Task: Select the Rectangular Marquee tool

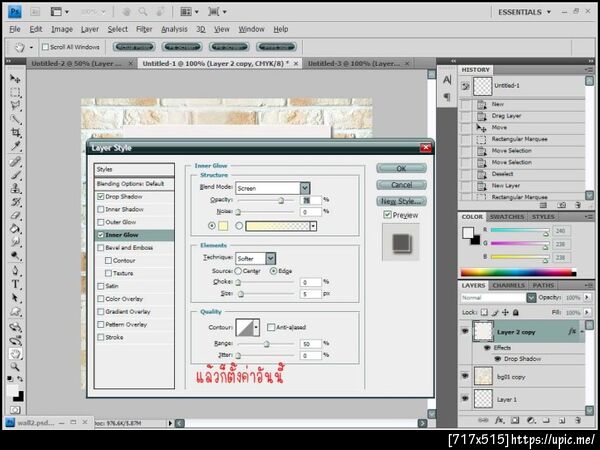Action: 15,92
